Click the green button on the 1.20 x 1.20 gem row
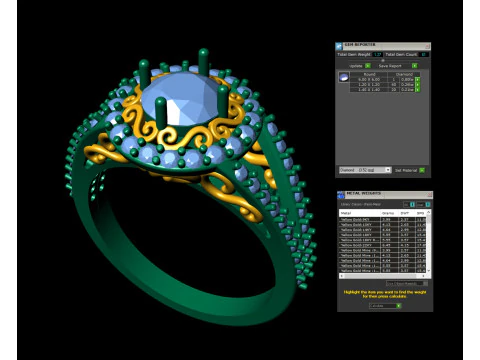480x360 pixels. [417, 85]
